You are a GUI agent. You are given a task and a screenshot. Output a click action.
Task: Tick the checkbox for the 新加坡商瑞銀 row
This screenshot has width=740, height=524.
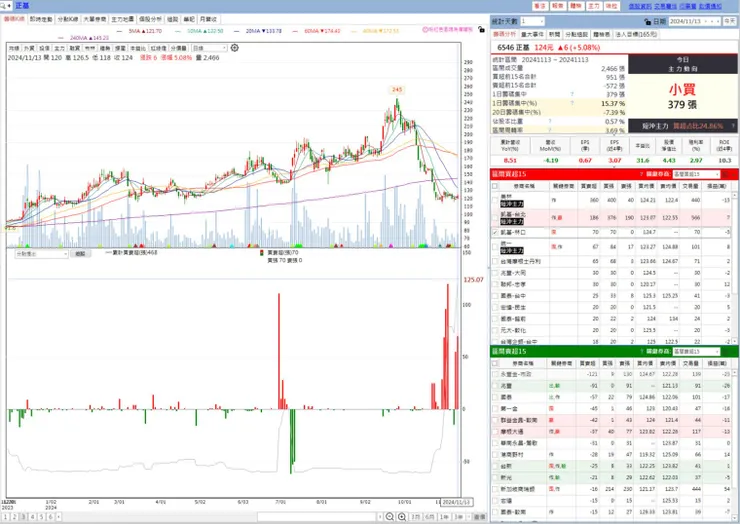(495, 489)
